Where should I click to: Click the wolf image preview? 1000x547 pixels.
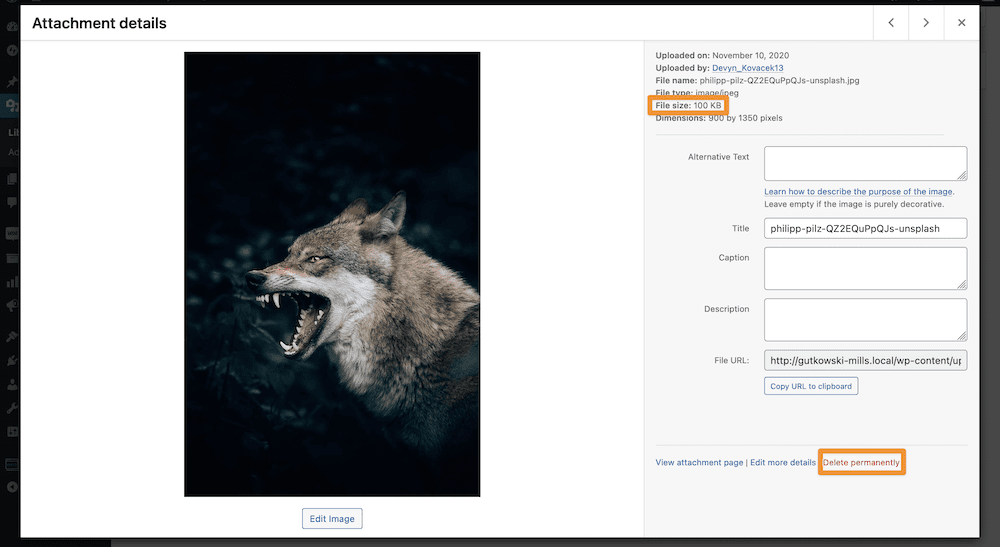[332, 274]
